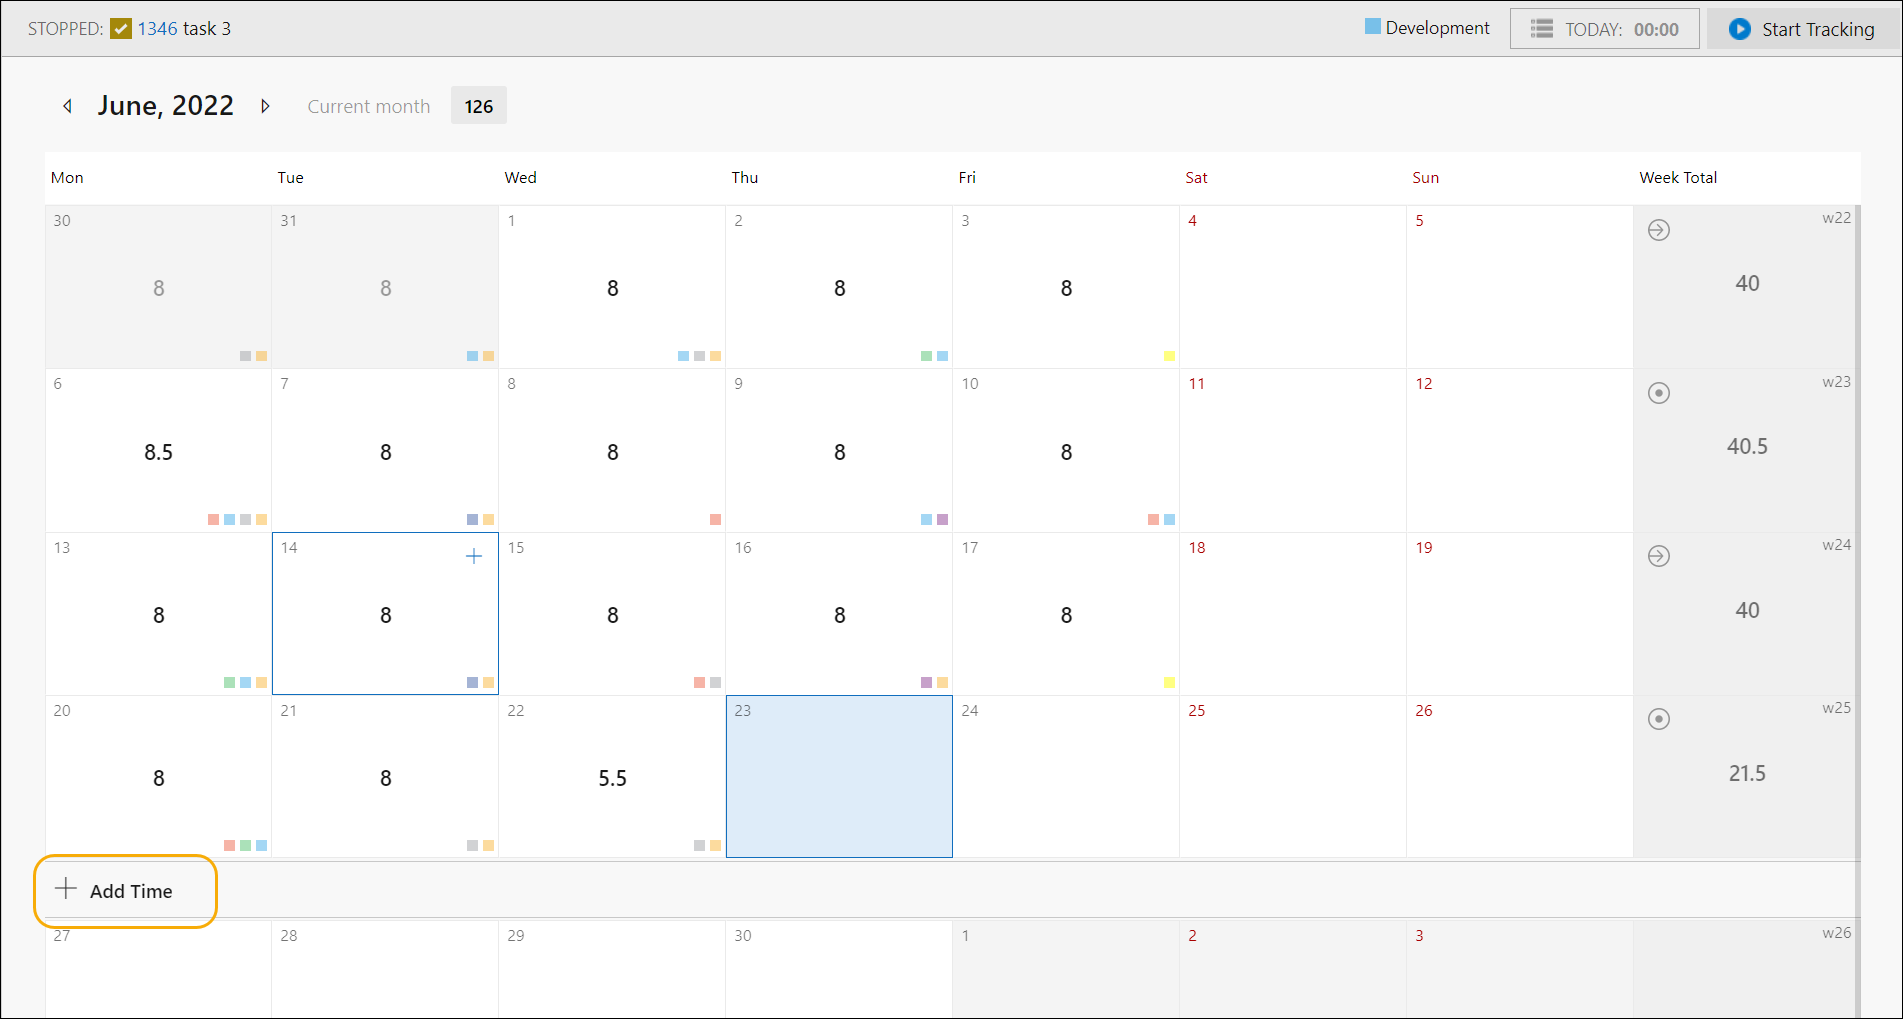Select June 20 cell
The image size is (1903, 1019).
point(158,777)
